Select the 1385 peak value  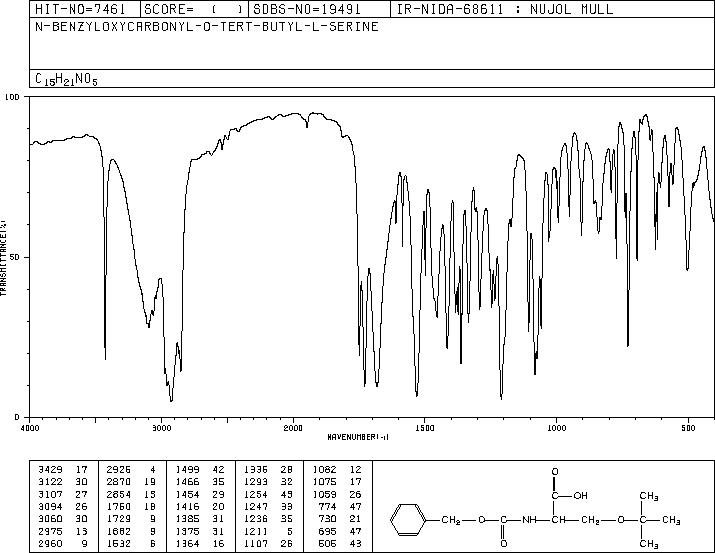187,519
